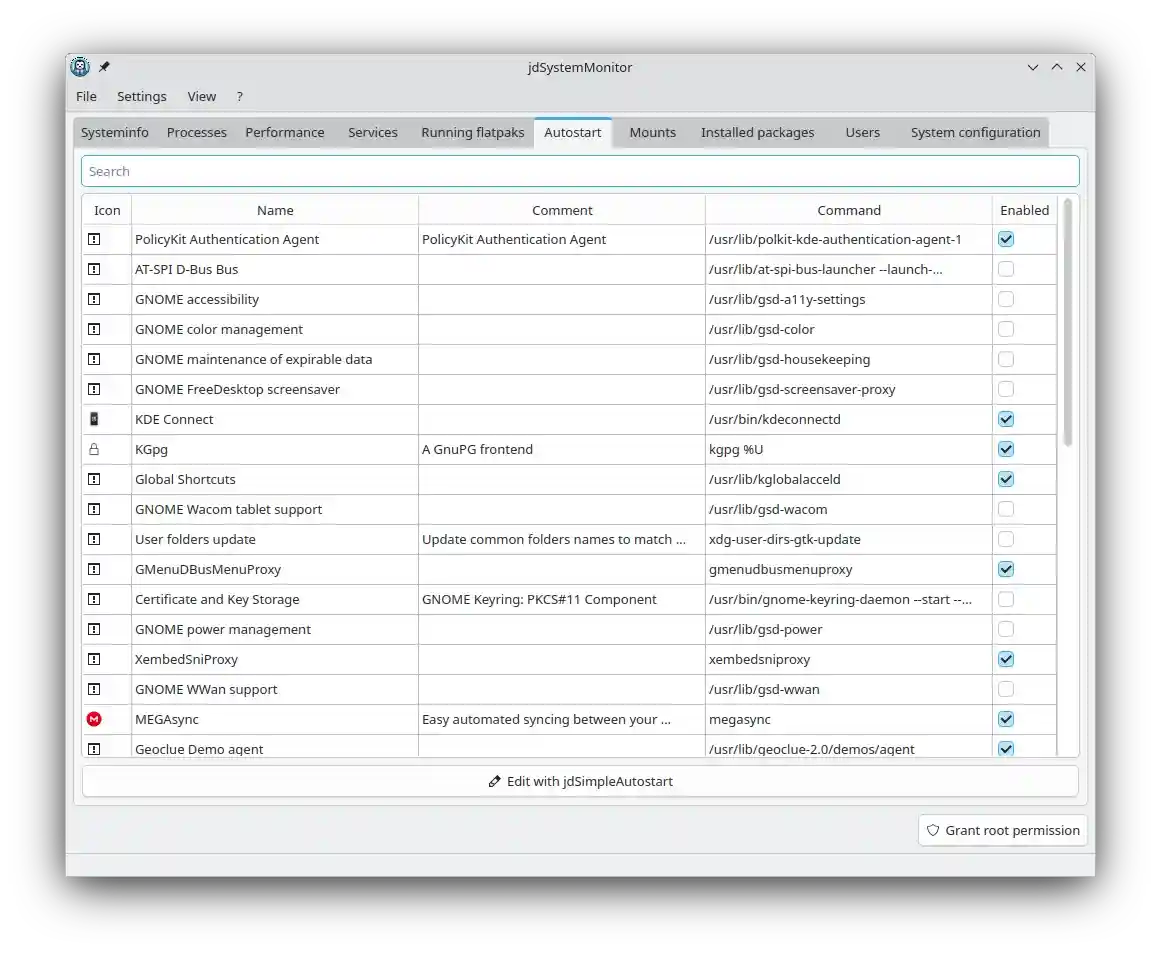Click the icon of the GNOME maintenance of expirable data row
This screenshot has height=954, width=1161.
click(x=94, y=359)
